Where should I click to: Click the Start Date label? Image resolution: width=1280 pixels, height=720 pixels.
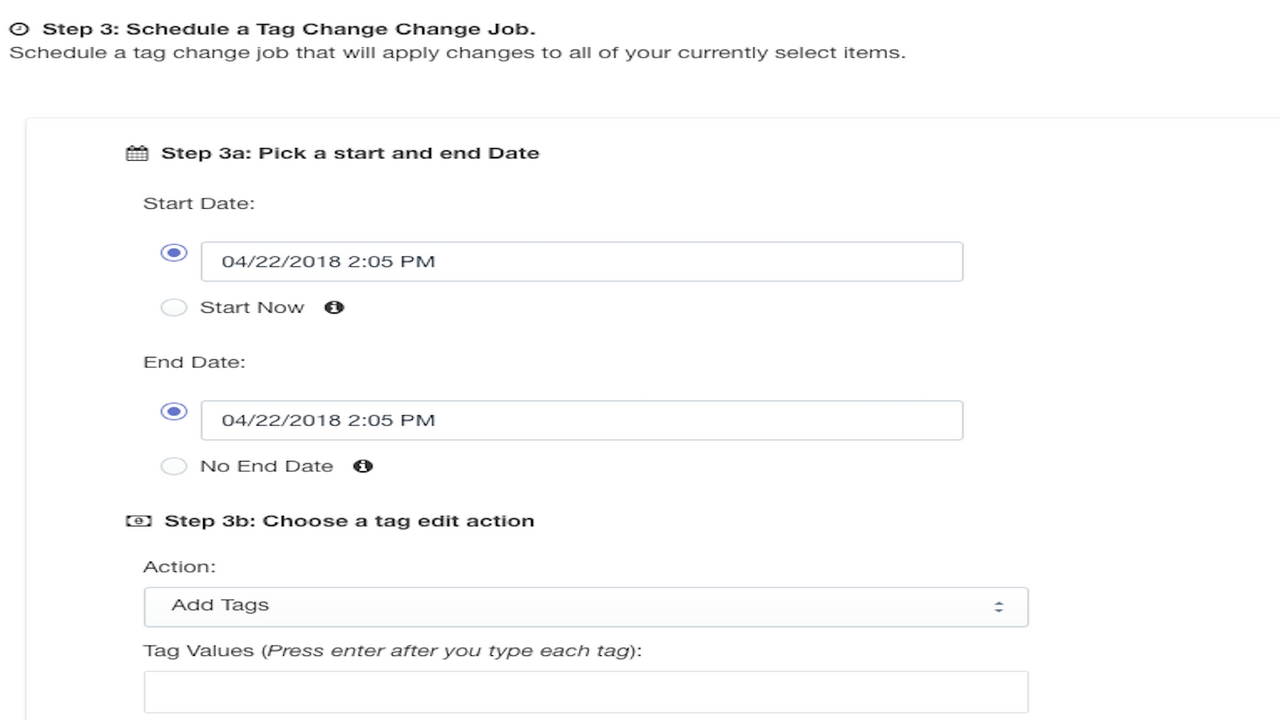198,203
